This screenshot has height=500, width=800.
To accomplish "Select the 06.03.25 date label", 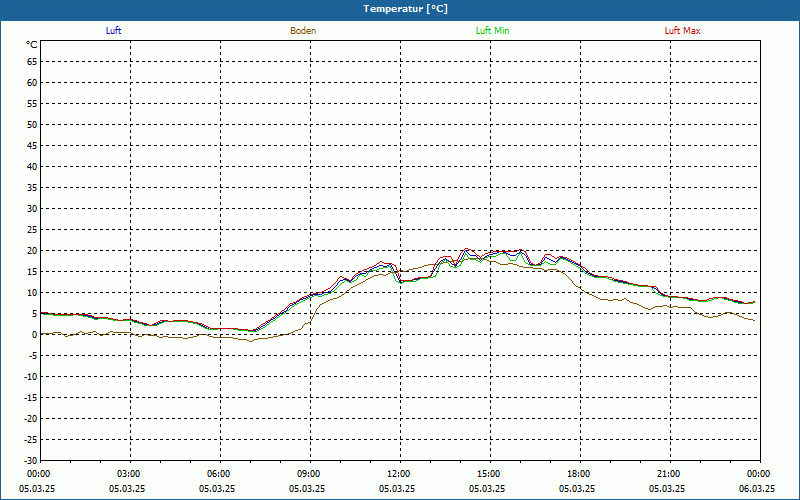I will pos(757,489).
